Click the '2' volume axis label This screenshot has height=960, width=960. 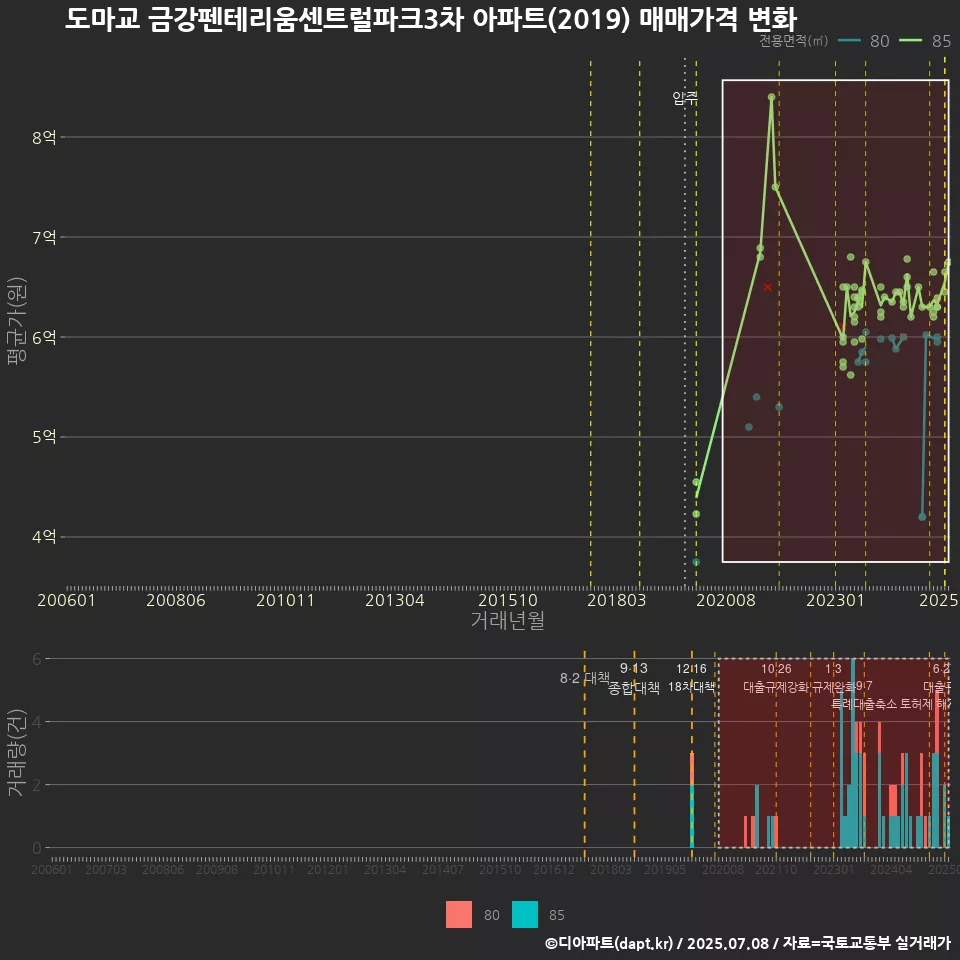pyautogui.click(x=37, y=785)
